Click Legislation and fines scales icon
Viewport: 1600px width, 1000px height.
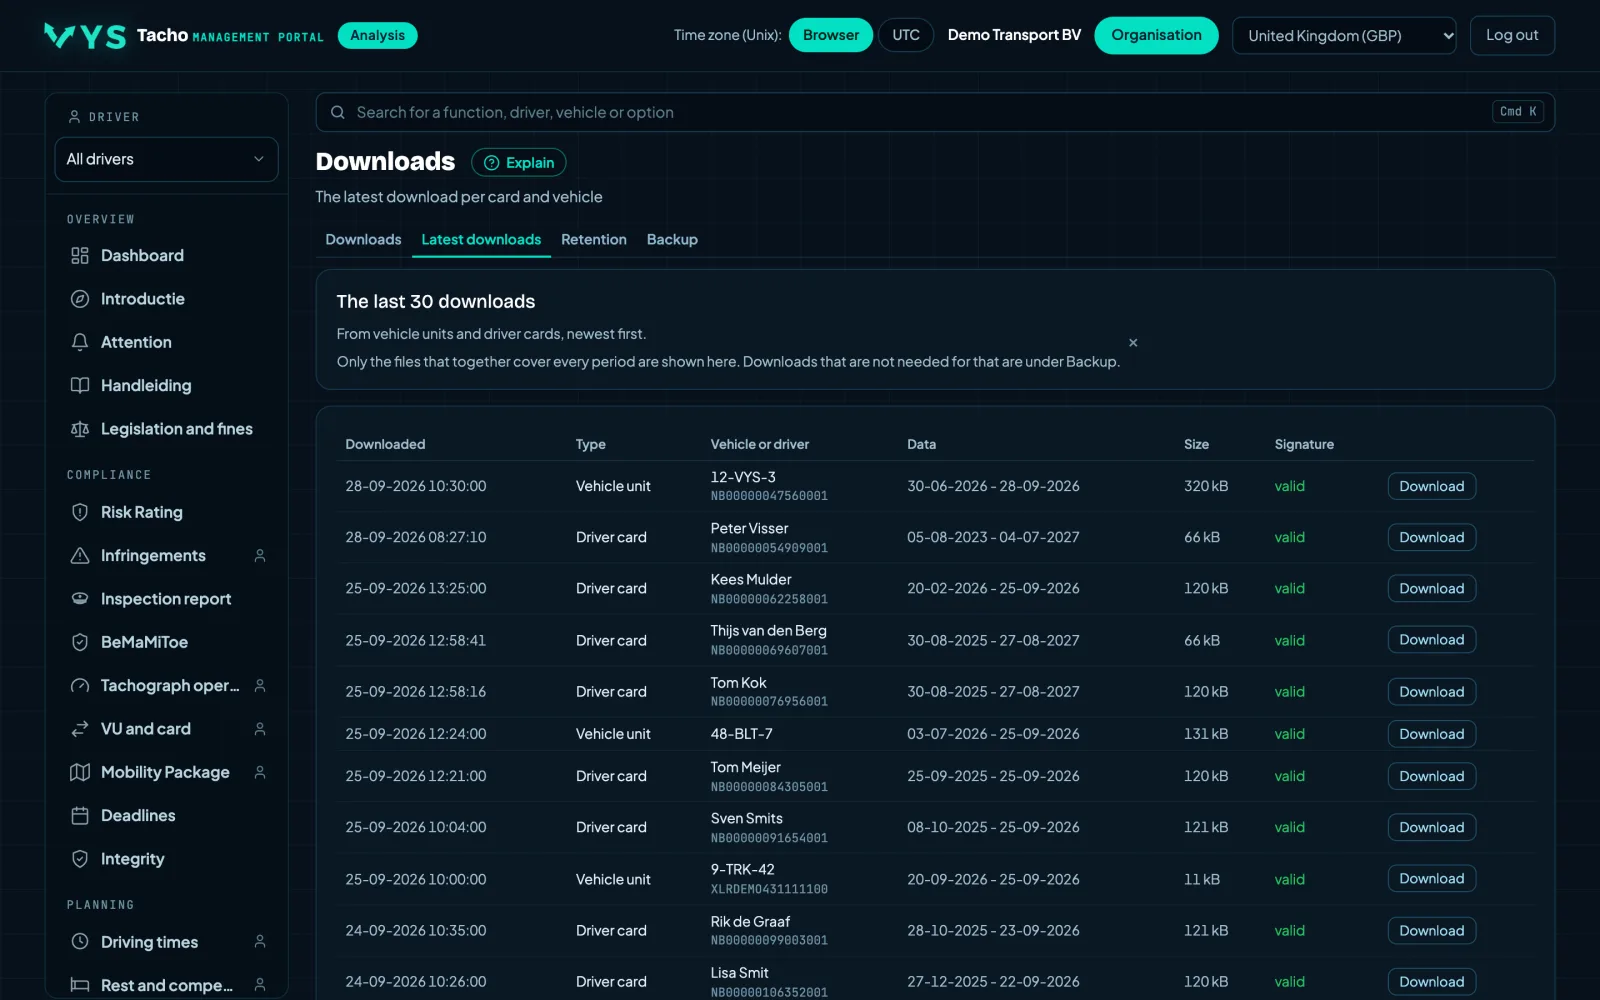pos(80,429)
